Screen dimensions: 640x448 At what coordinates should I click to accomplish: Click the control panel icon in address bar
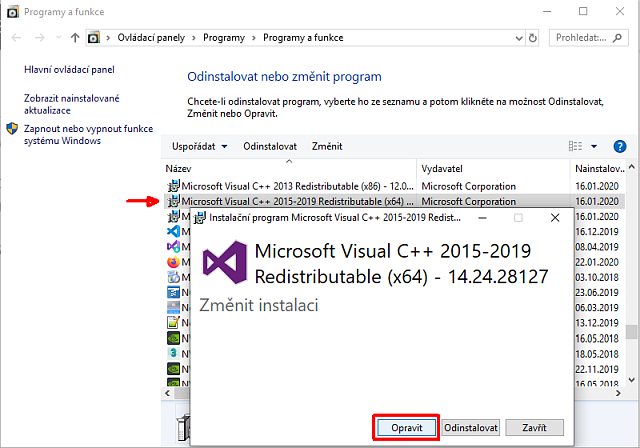click(x=93, y=38)
